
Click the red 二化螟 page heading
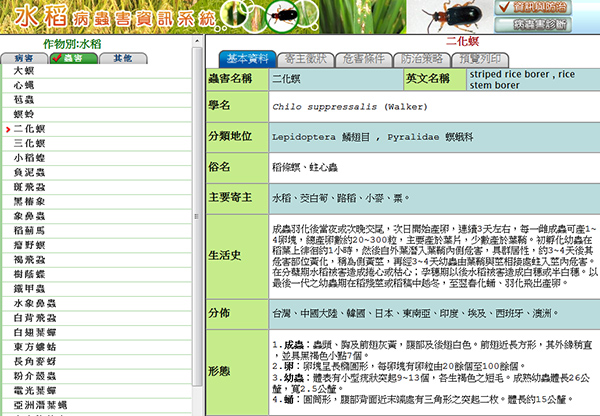[x=462, y=41]
